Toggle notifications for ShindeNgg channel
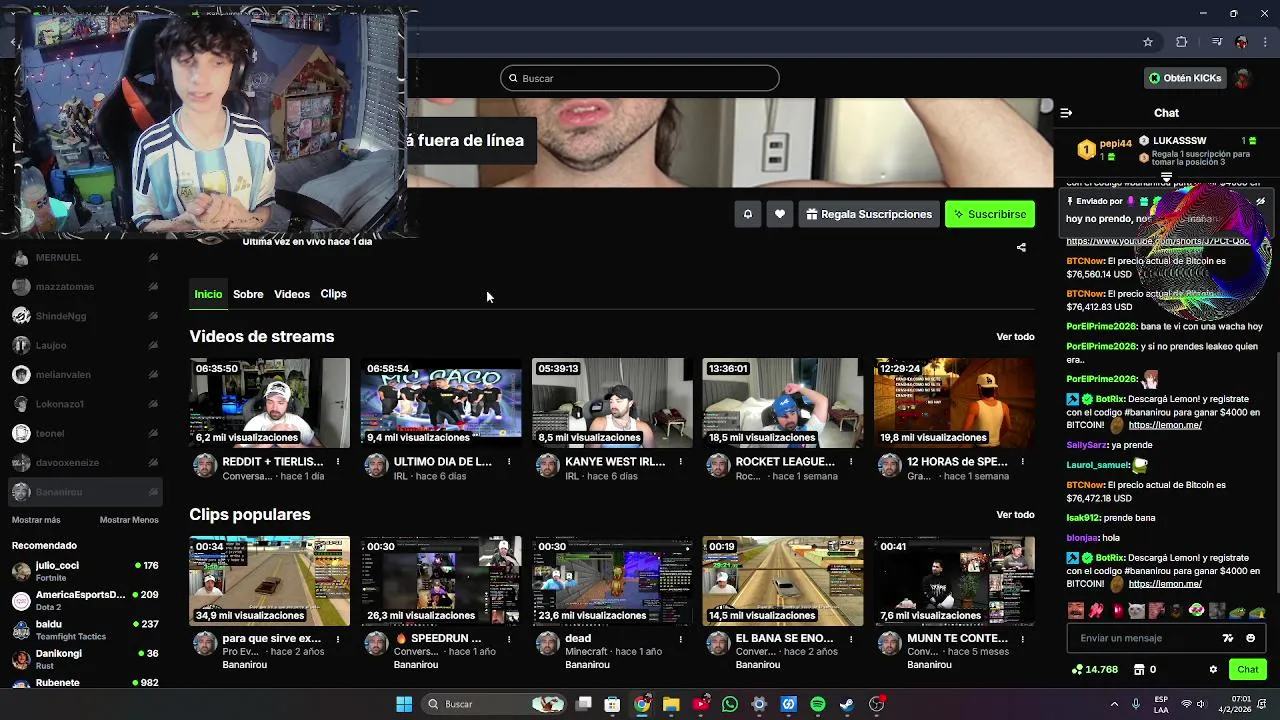The height and width of the screenshot is (720, 1280). pyautogui.click(x=153, y=316)
